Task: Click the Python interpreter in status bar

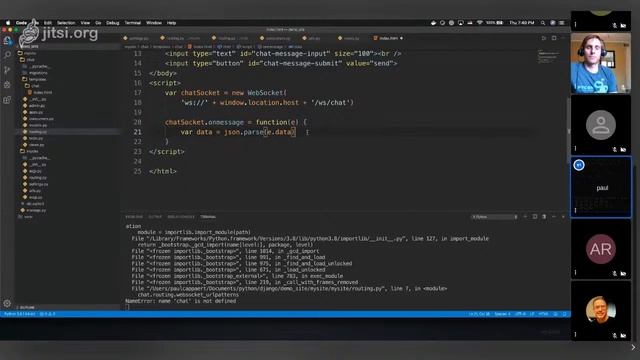Action: 19,314
